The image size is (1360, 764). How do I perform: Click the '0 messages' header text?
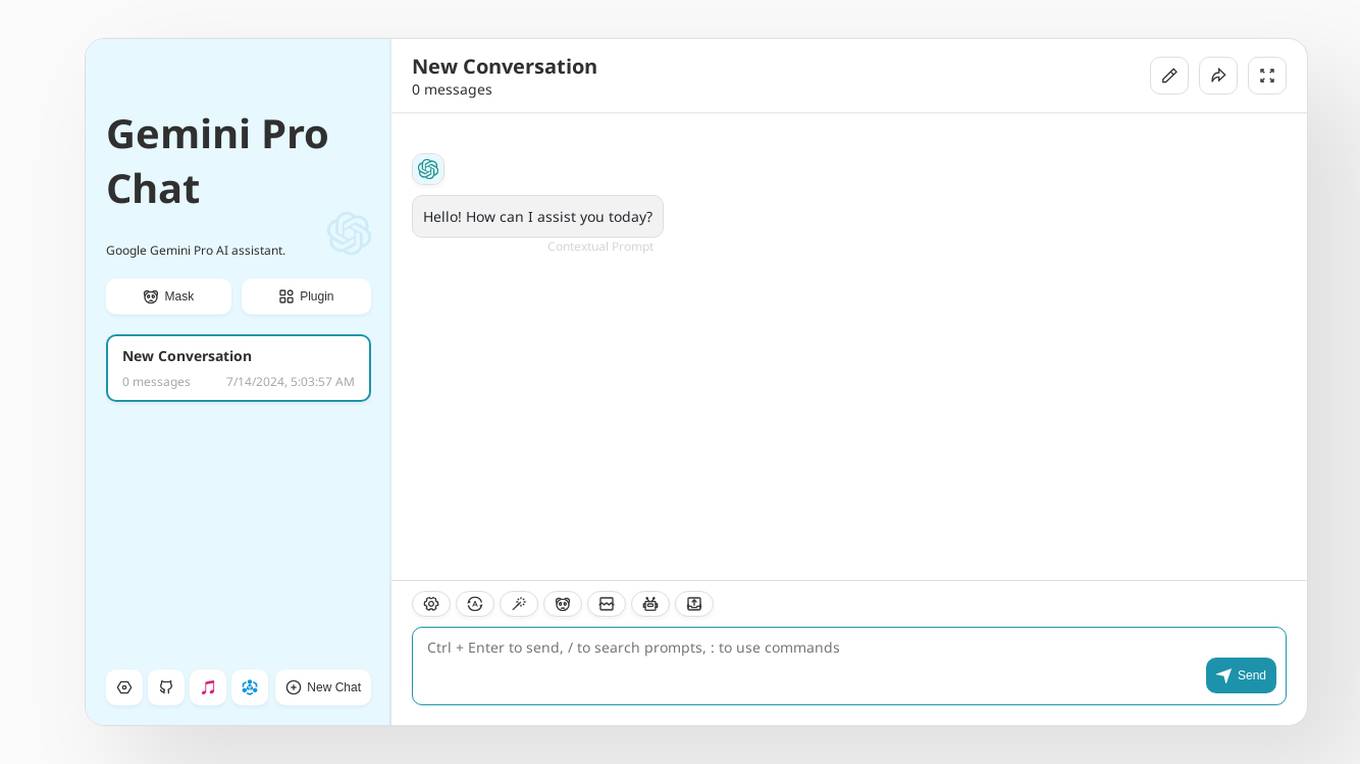pyautogui.click(x=452, y=90)
